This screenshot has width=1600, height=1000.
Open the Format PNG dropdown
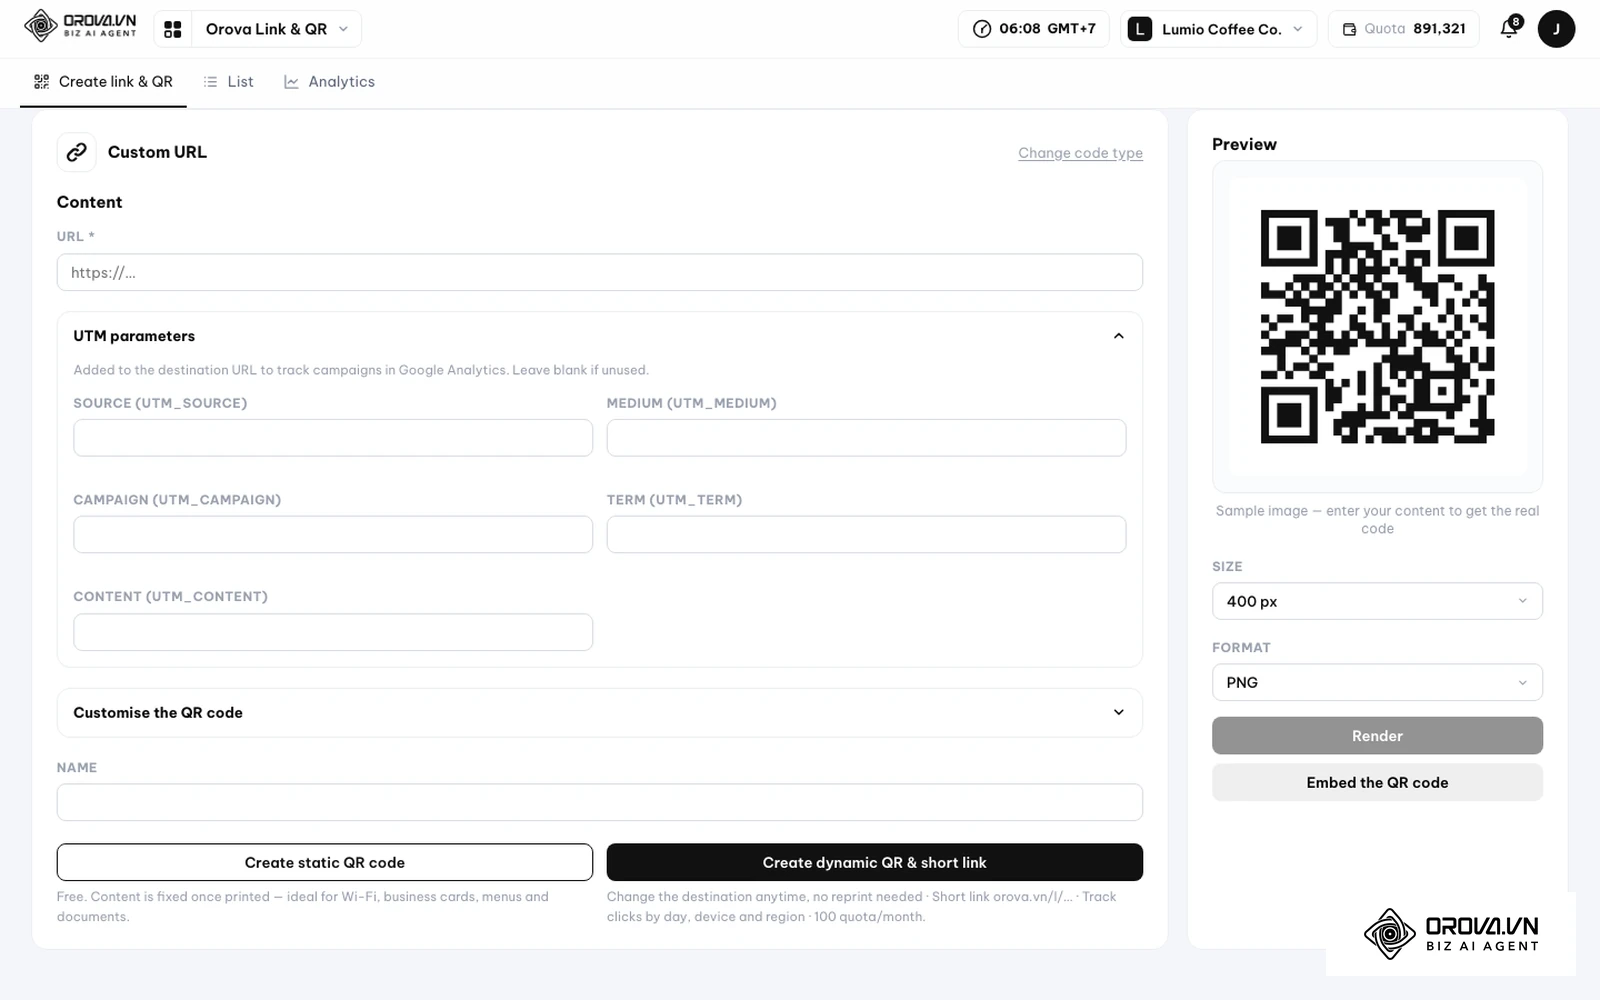[1377, 682]
